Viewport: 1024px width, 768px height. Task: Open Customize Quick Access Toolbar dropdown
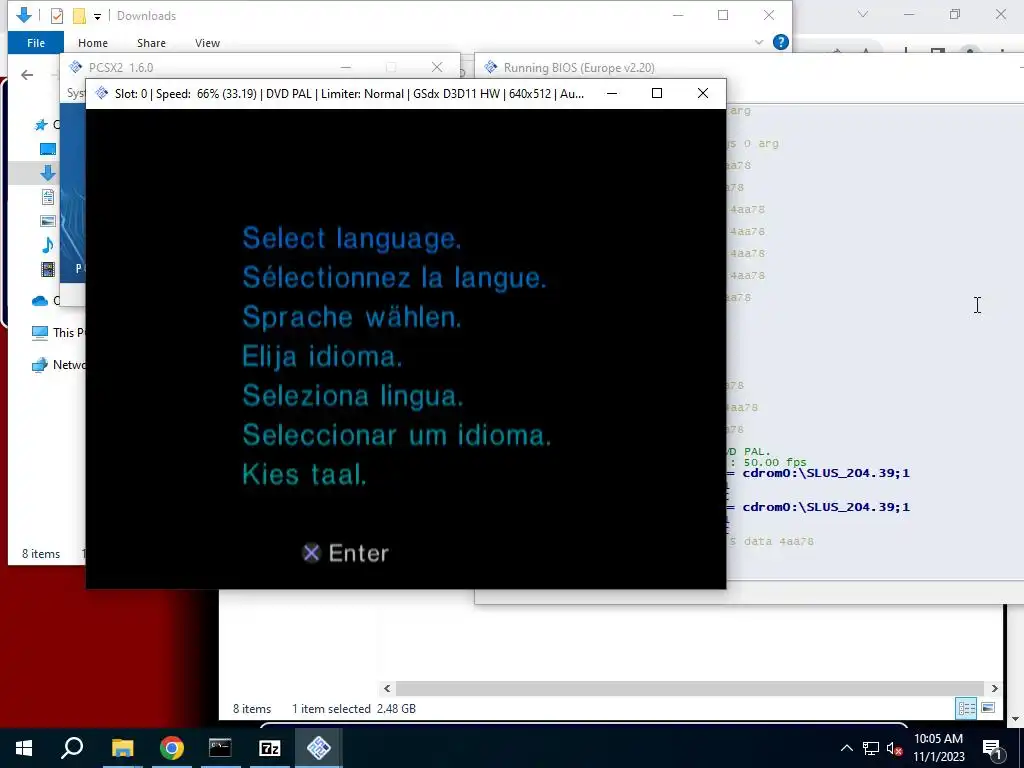(97, 16)
